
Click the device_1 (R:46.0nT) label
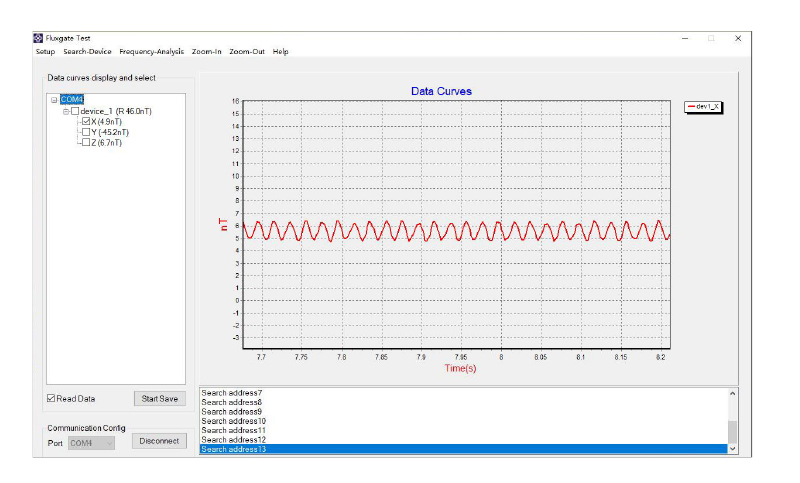click(116, 111)
